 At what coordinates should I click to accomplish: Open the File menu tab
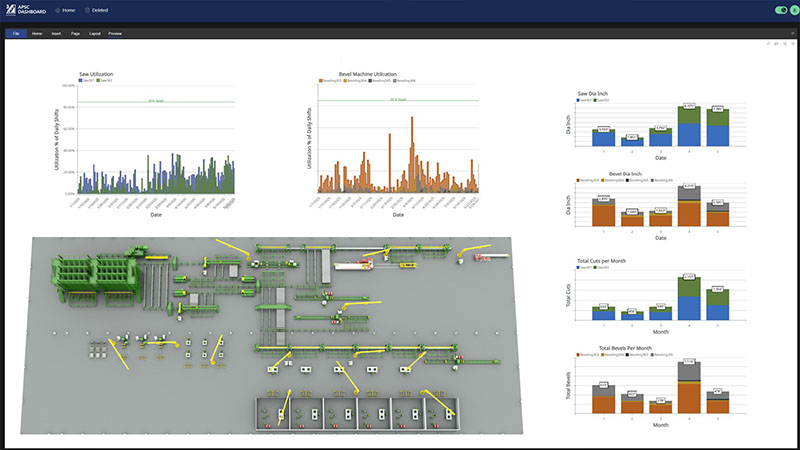(15, 33)
